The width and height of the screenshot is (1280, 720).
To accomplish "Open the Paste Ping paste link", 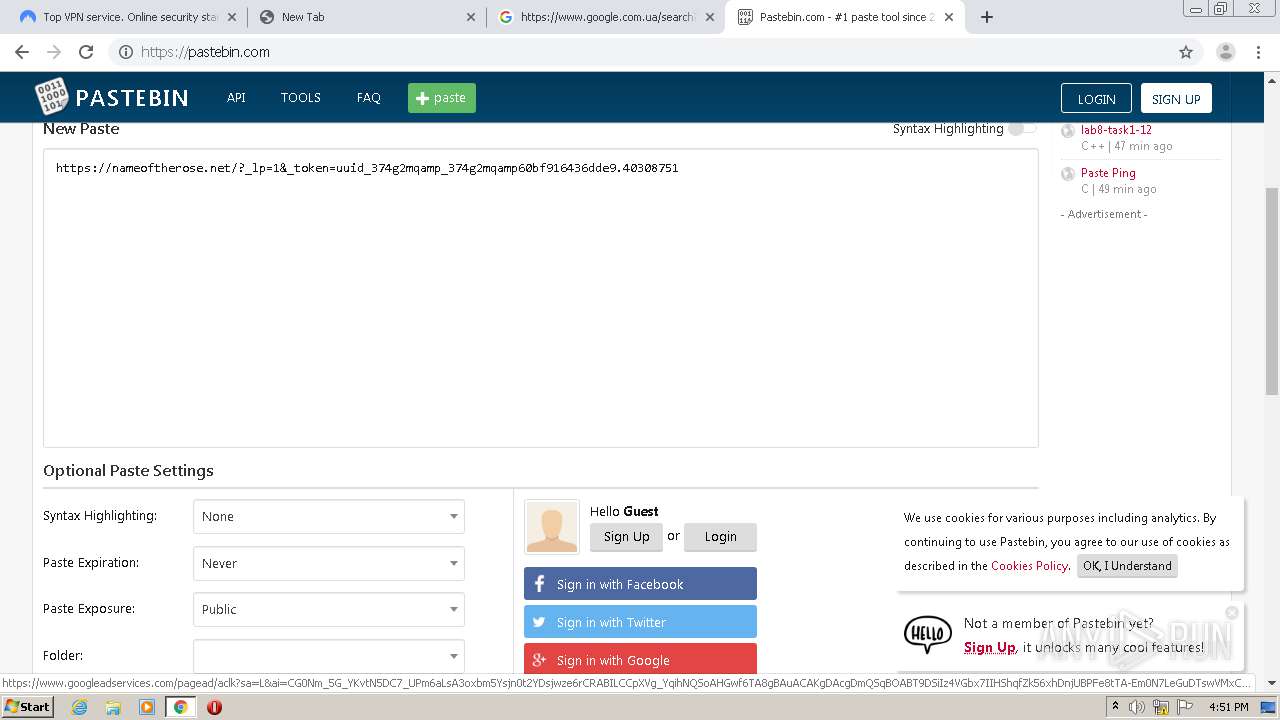I will 1108,173.
